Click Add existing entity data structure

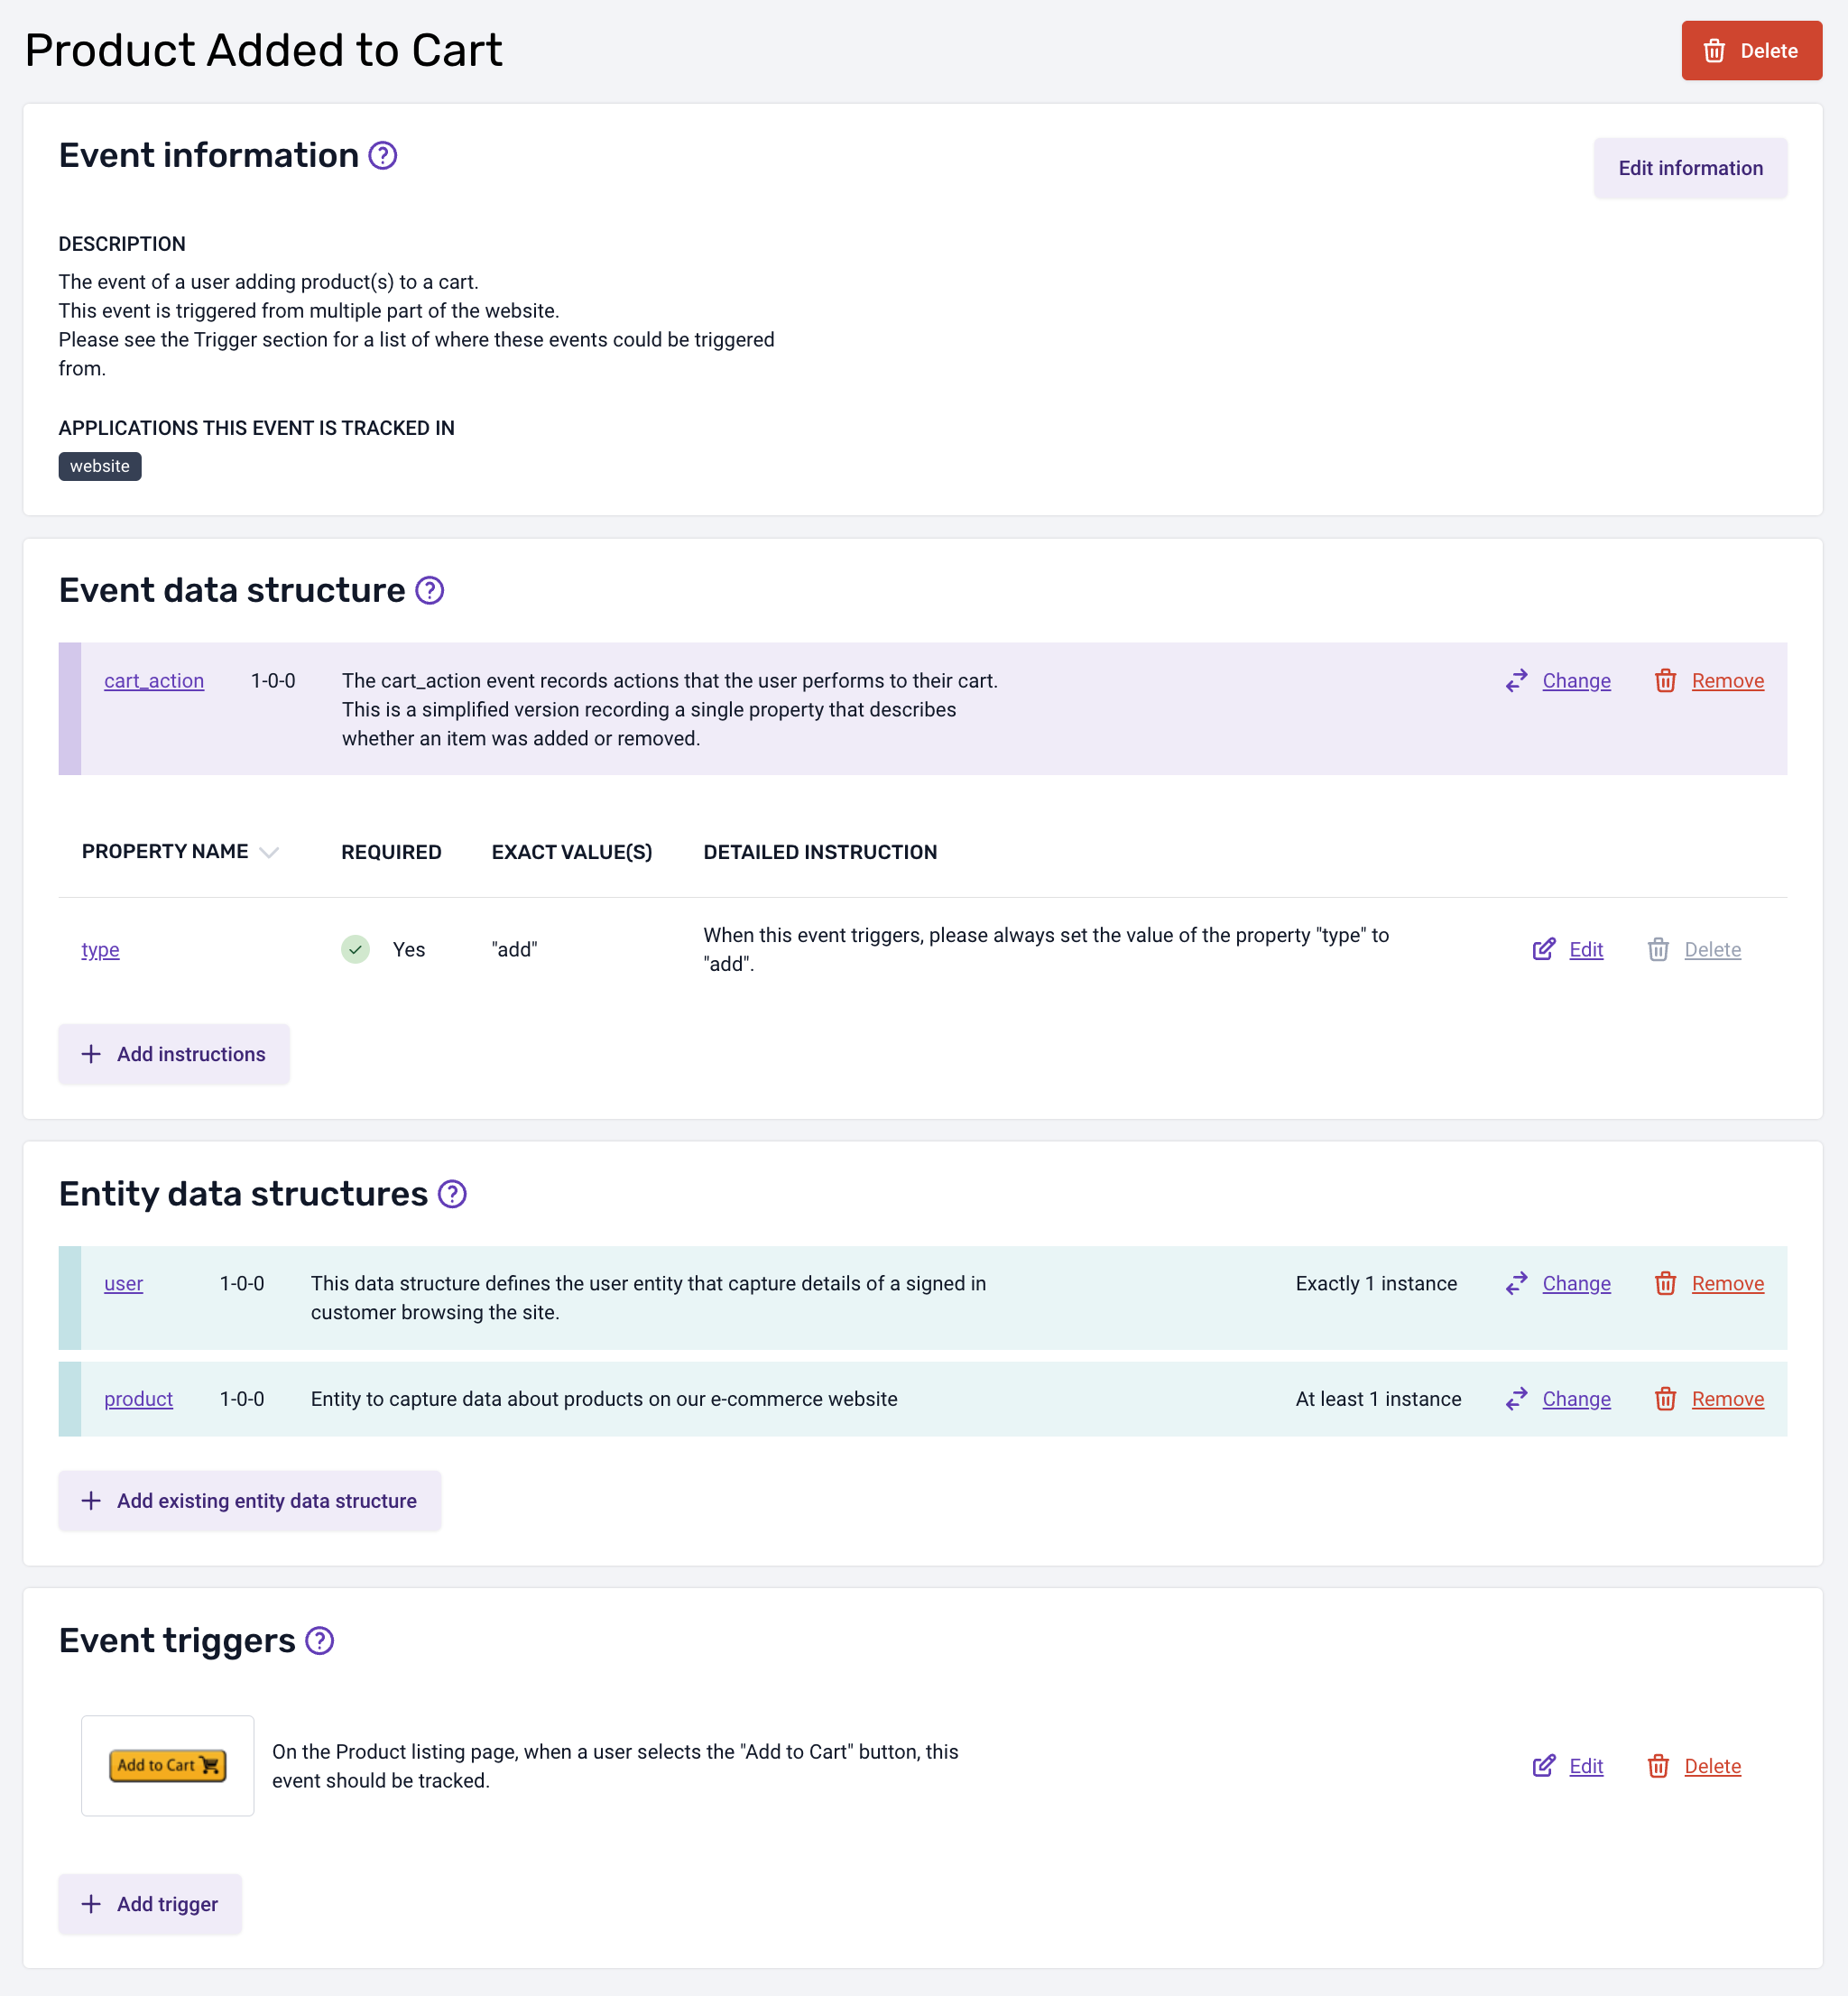pyautogui.click(x=249, y=1500)
